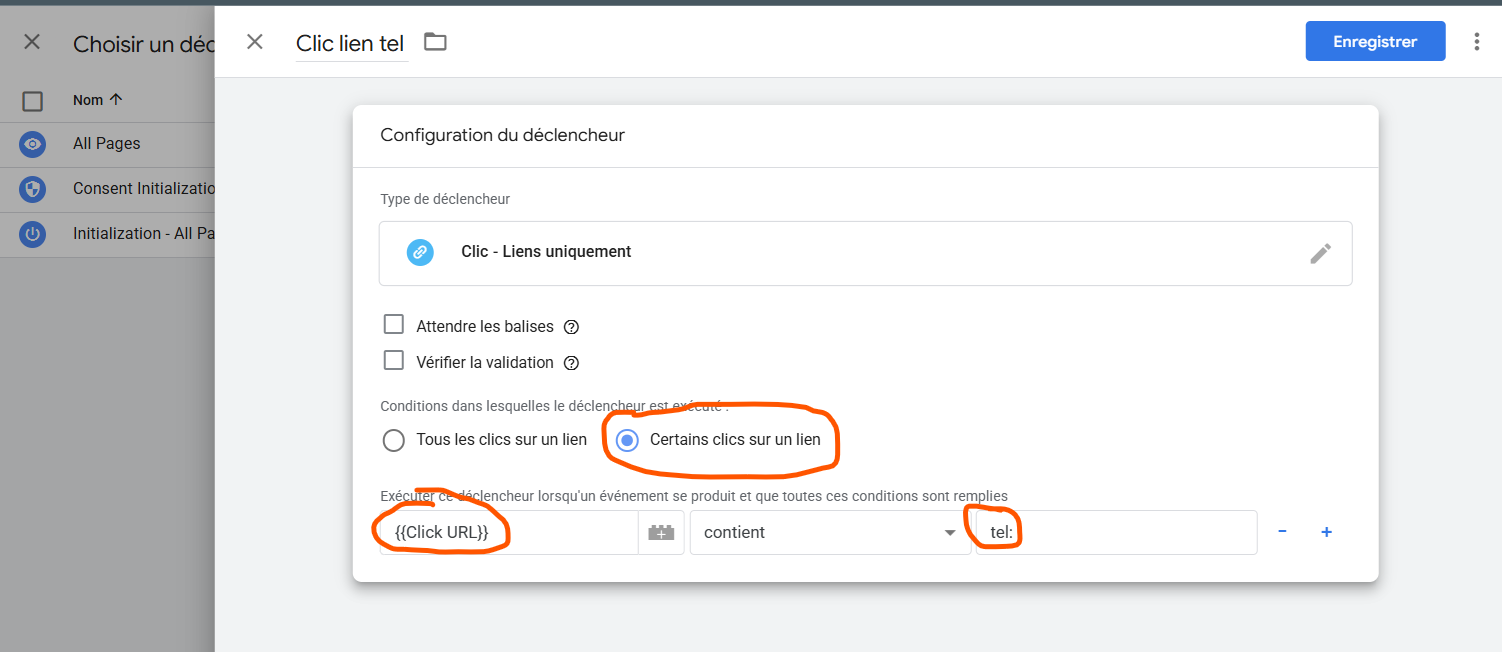Screen dimensions: 1502x652
Task: Open the {{Click URL}} variable dropdown
Action: point(508,533)
